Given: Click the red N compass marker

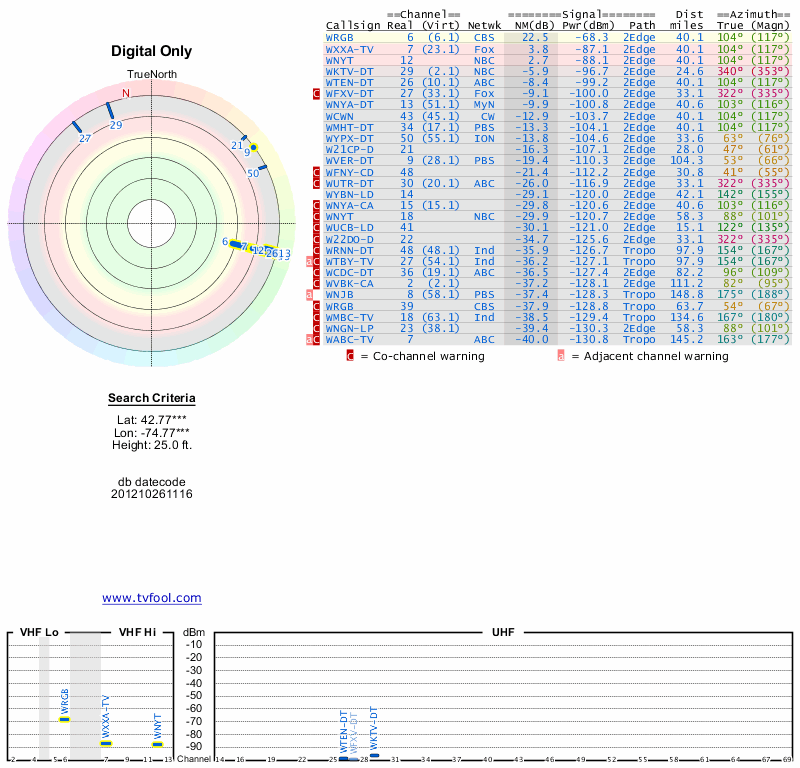Looking at the screenshot, I should click(x=125, y=94).
